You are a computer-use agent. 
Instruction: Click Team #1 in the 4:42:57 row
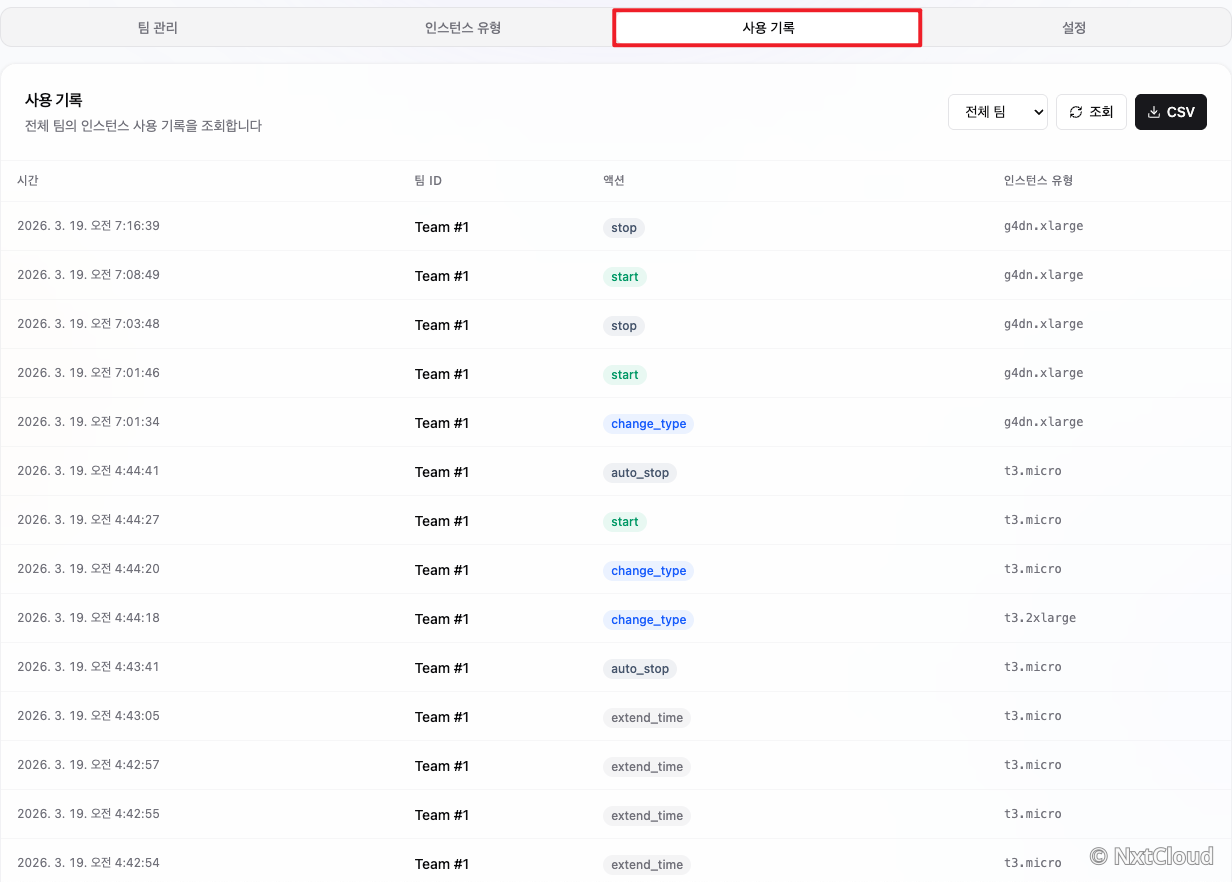click(x=442, y=766)
